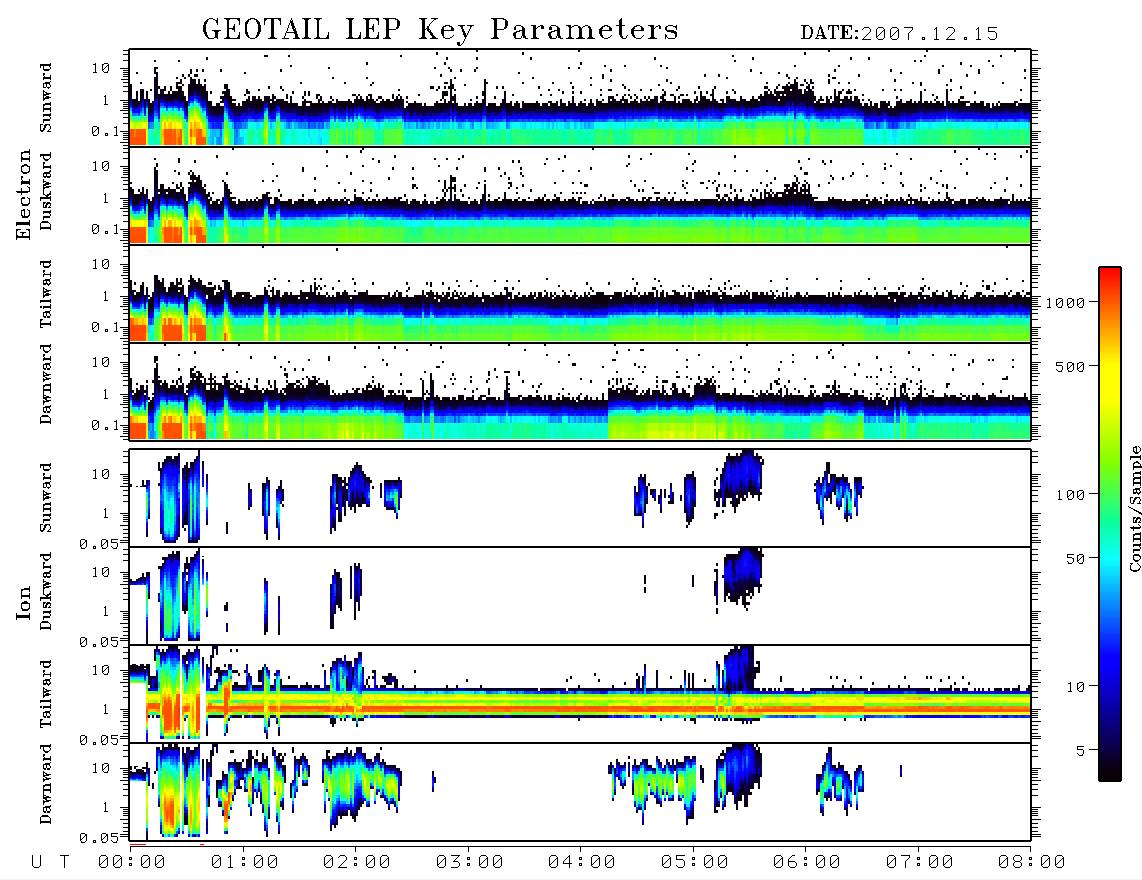Select the Ion "Duskward" panel label
The width and height of the screenshot is (1142, 880).
coord(46,591)
